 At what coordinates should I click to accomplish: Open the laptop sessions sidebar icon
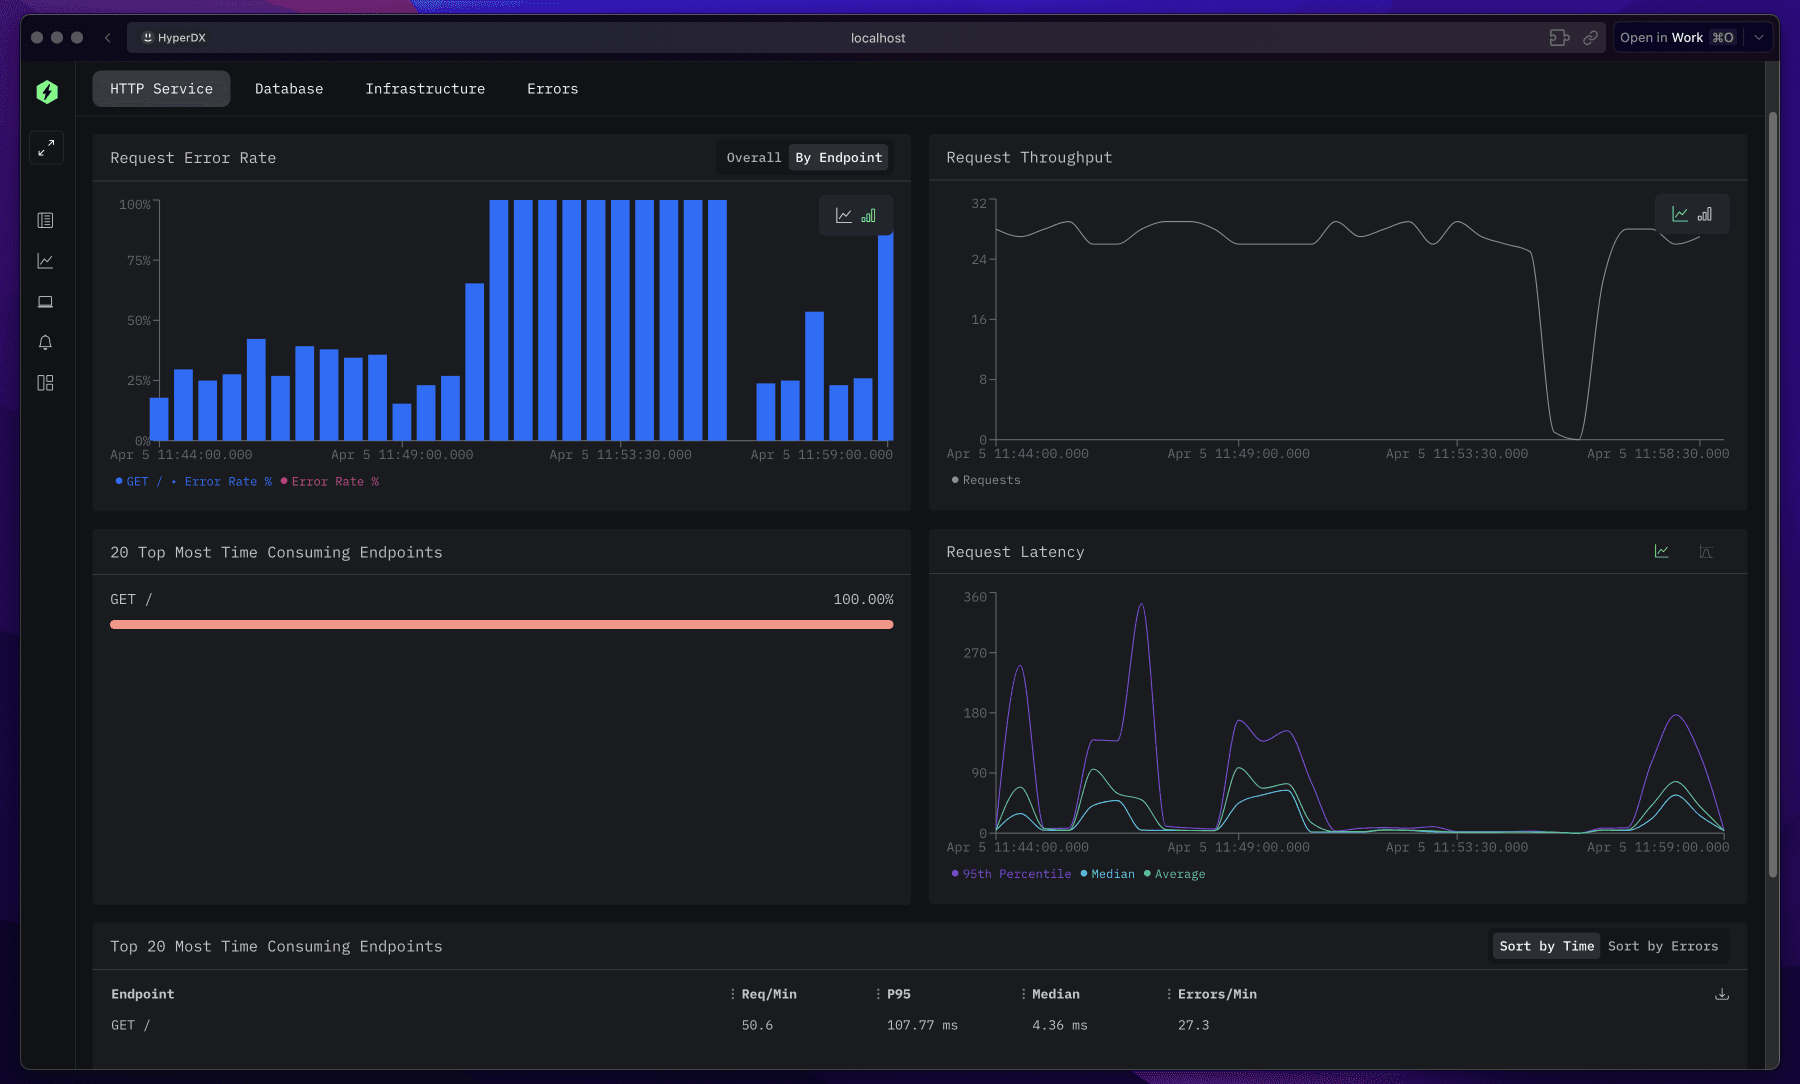45,302
